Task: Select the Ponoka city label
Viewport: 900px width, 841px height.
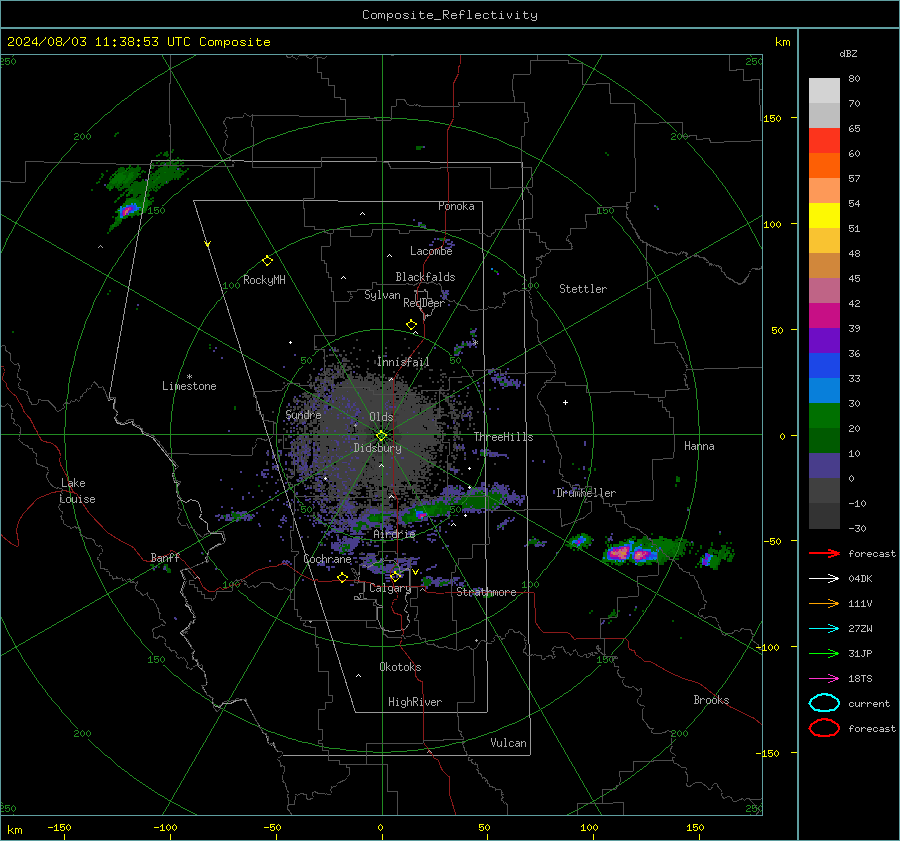Action: pyautogui.click(x=456, y=206)
